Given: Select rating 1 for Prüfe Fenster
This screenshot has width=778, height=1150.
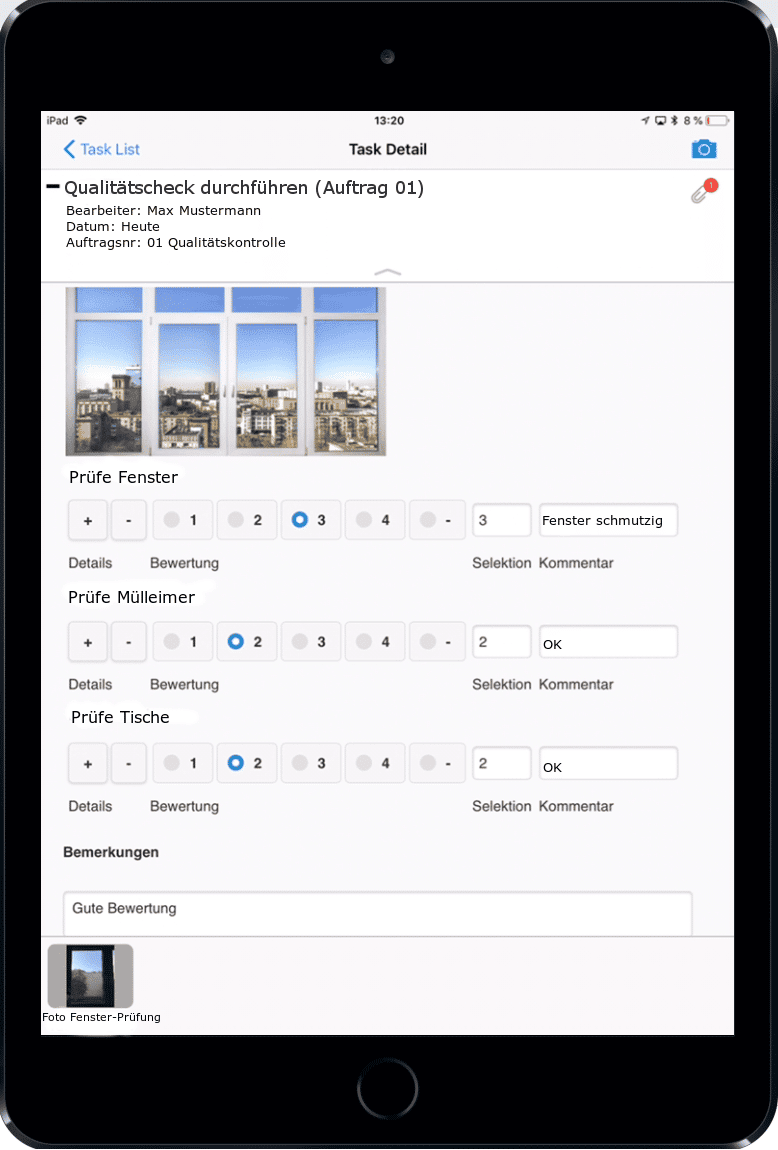Looking at the screenshot, I should point(182,520).
